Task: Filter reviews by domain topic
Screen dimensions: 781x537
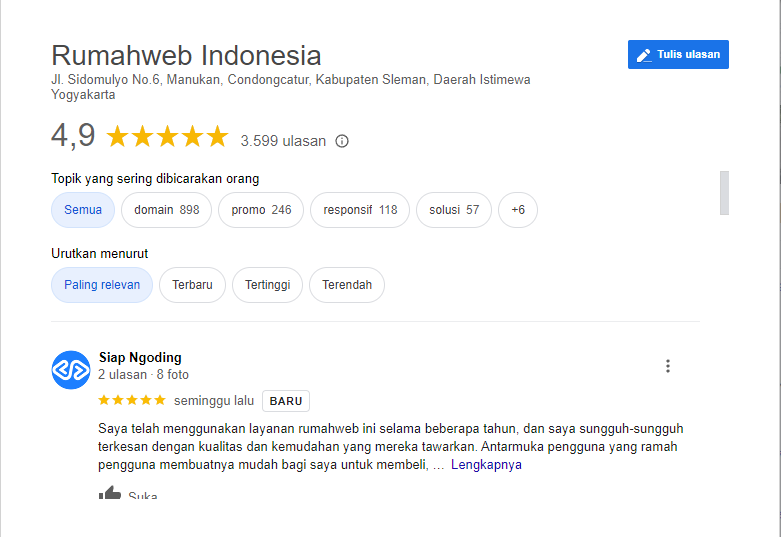Action: tap(166, 210)
